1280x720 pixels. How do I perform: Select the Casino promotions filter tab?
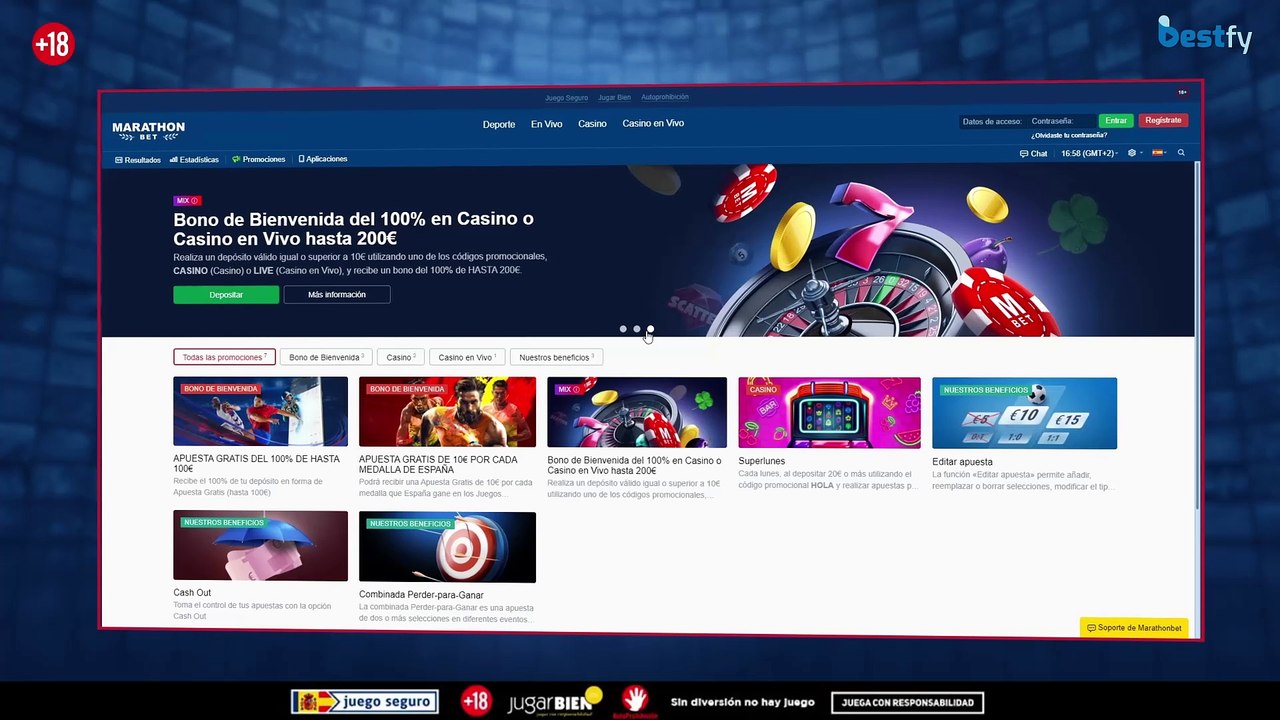point(400,357)
